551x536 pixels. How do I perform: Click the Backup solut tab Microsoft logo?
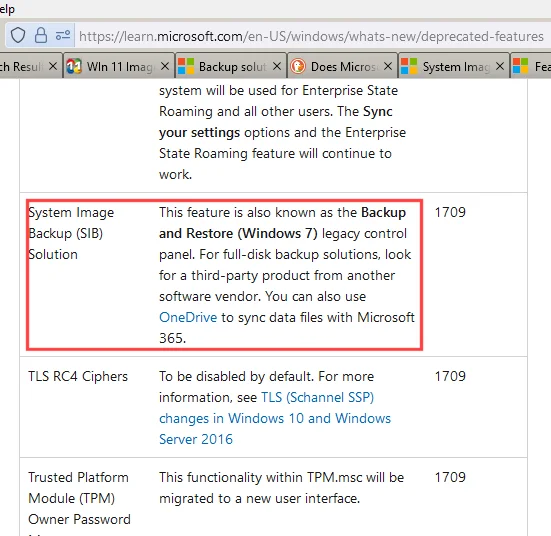pyautogui.click(x=186, y=66)
